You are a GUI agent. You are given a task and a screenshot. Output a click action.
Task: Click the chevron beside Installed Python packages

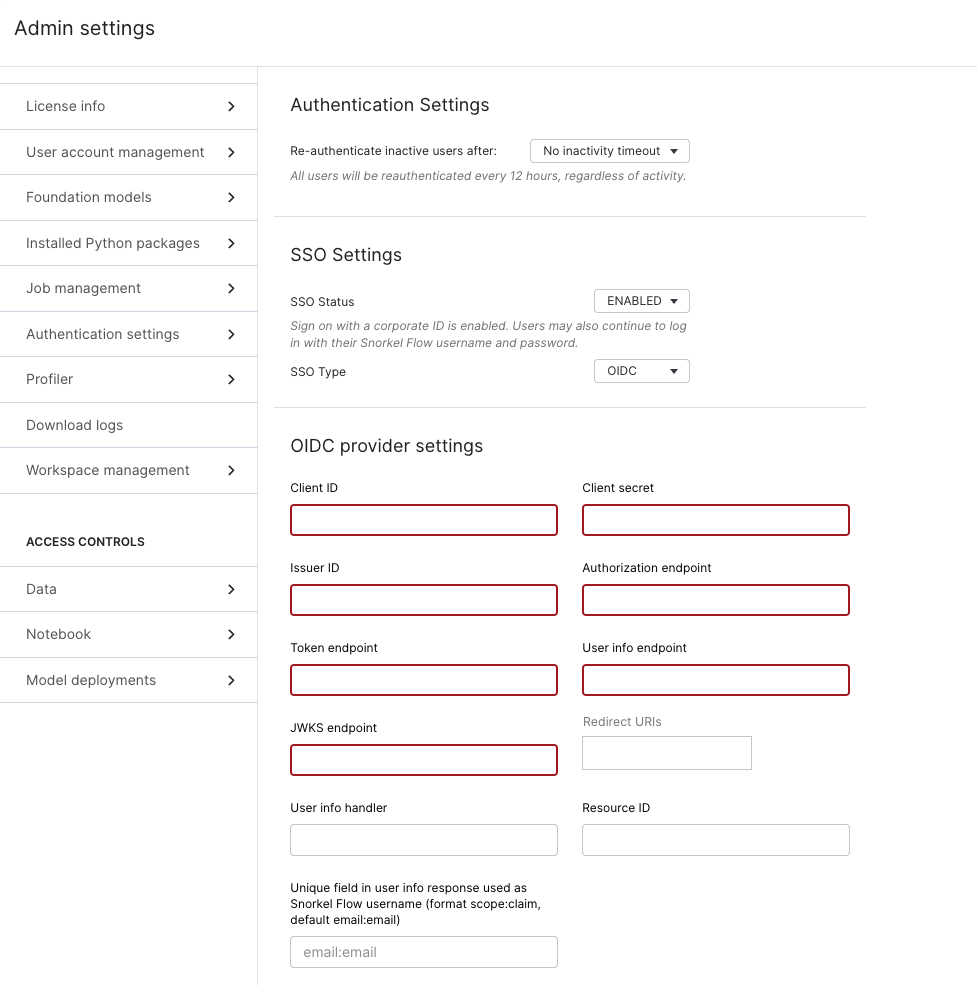tap(231, 244)
